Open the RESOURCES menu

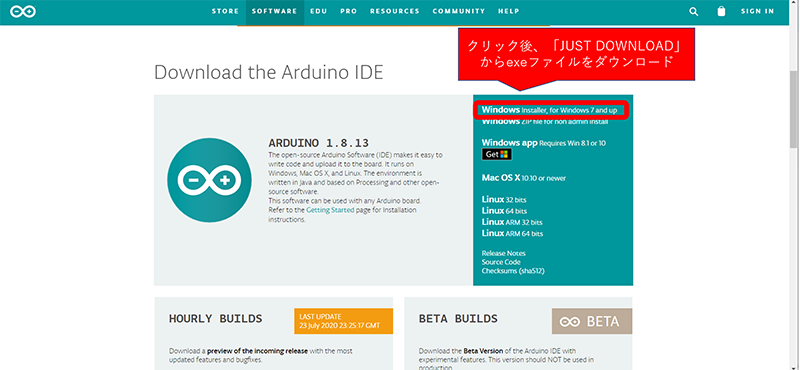click(x=394, y=11)
